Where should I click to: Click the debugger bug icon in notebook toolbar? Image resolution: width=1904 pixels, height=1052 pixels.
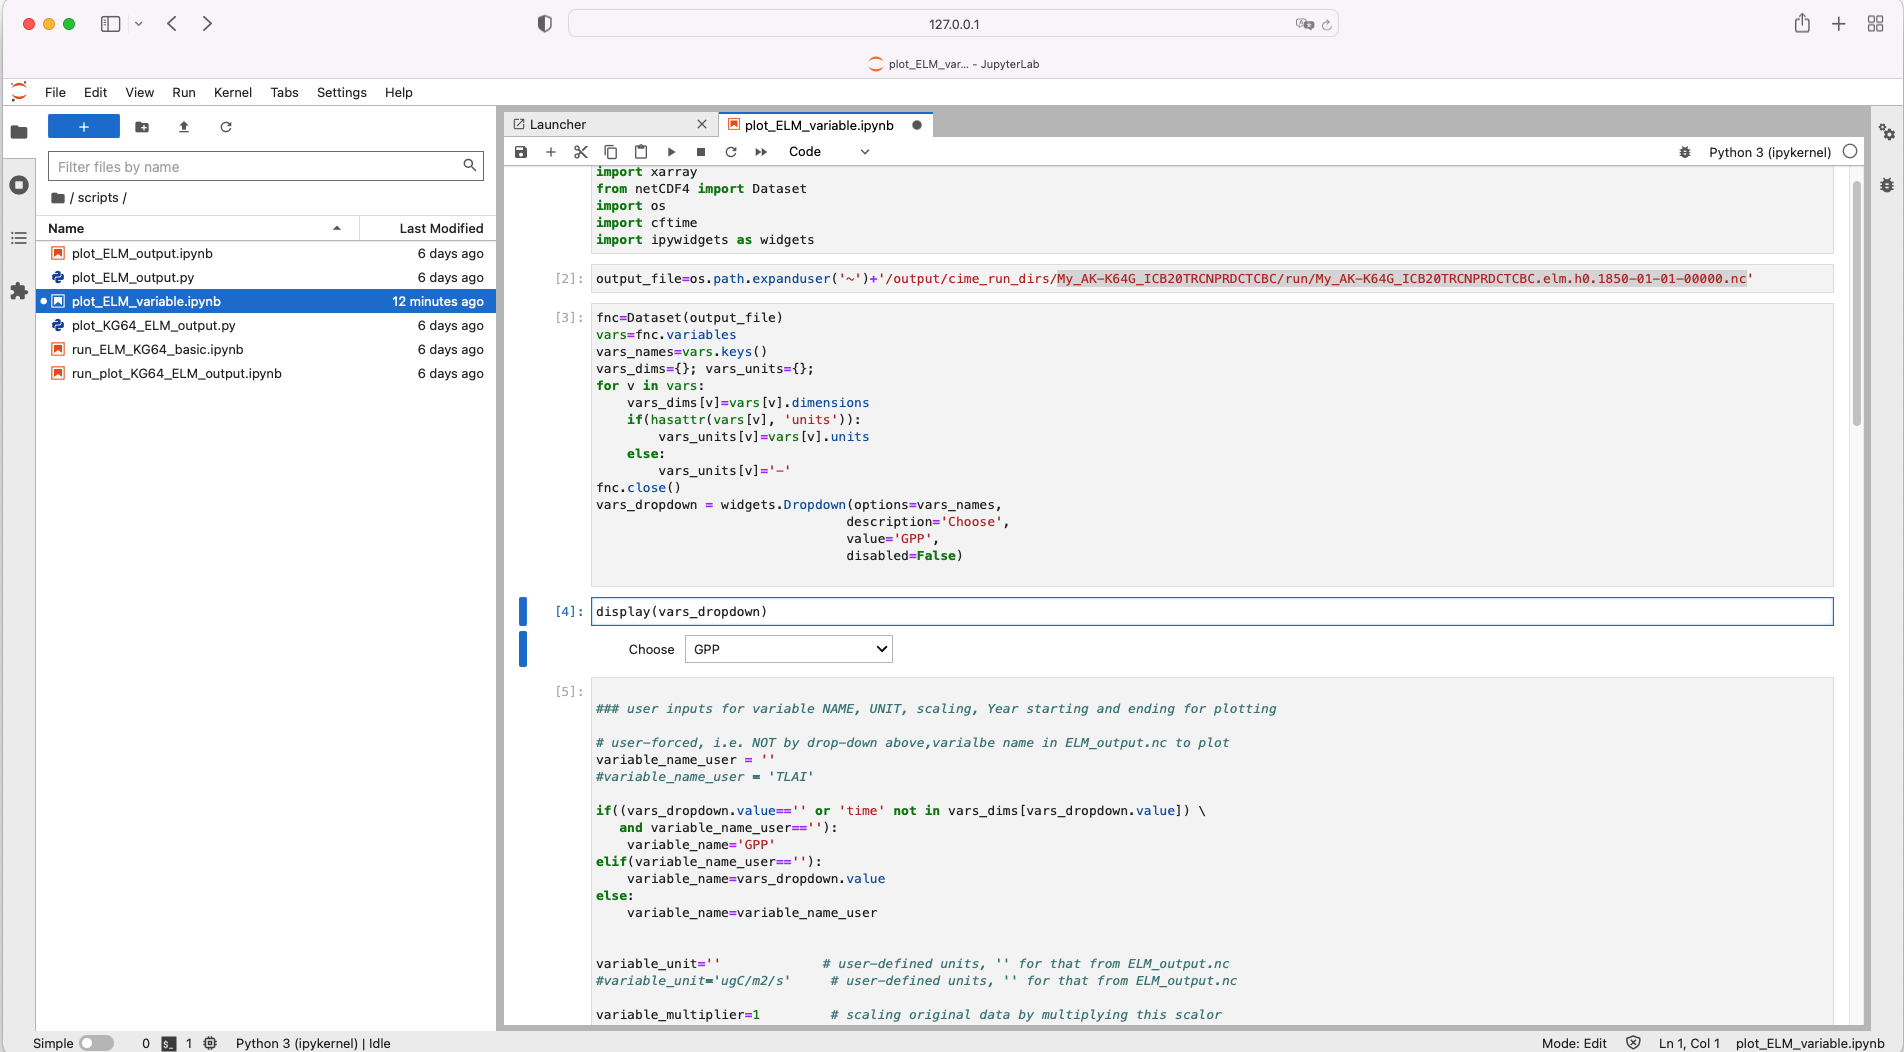tap(1685, 152)
